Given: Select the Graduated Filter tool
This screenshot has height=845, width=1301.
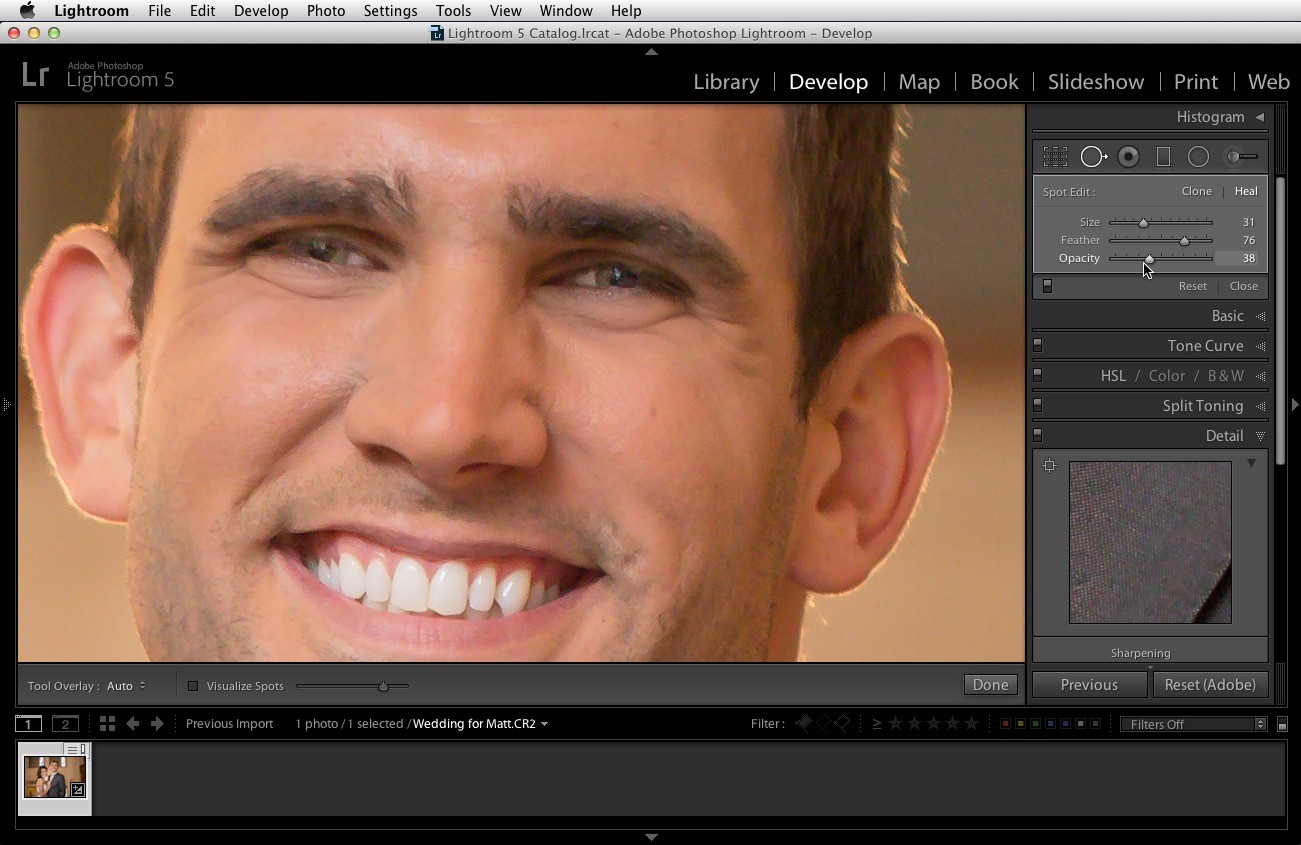Looking at the screenshot, I should pos(1163,157).
